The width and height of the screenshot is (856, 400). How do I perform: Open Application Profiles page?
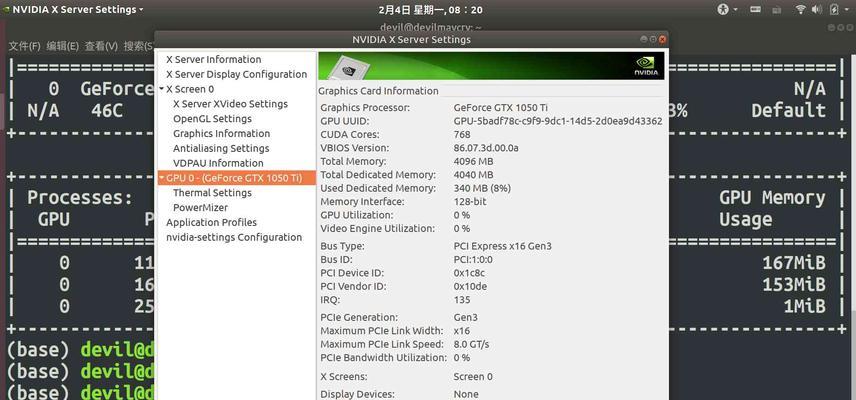click(x=211, y=222)
